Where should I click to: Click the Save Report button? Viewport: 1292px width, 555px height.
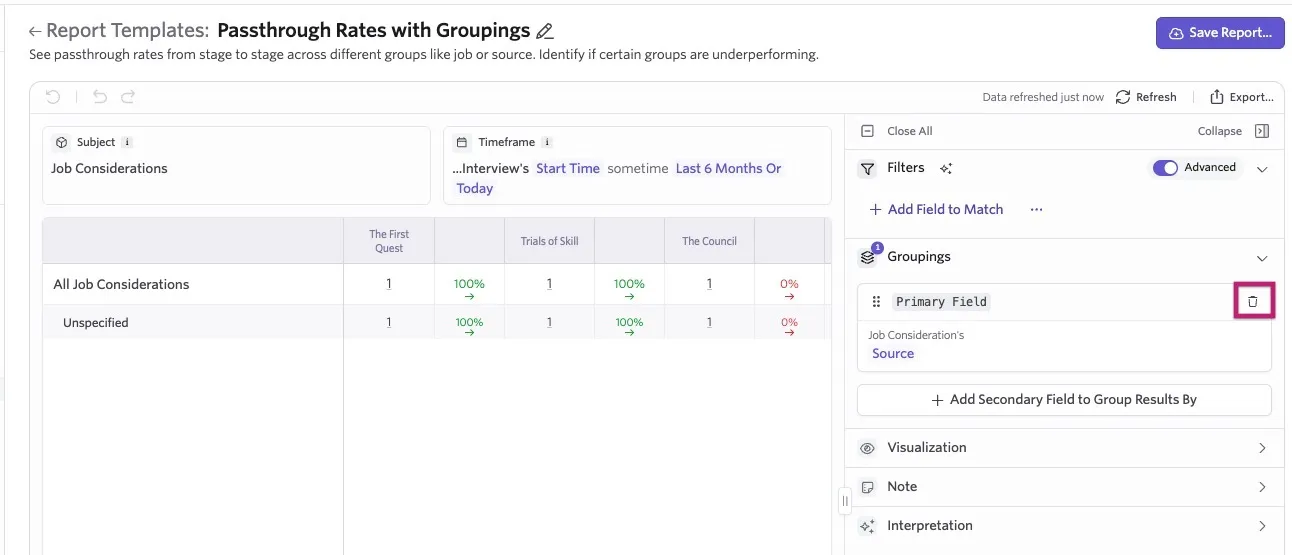(1220, 33)
